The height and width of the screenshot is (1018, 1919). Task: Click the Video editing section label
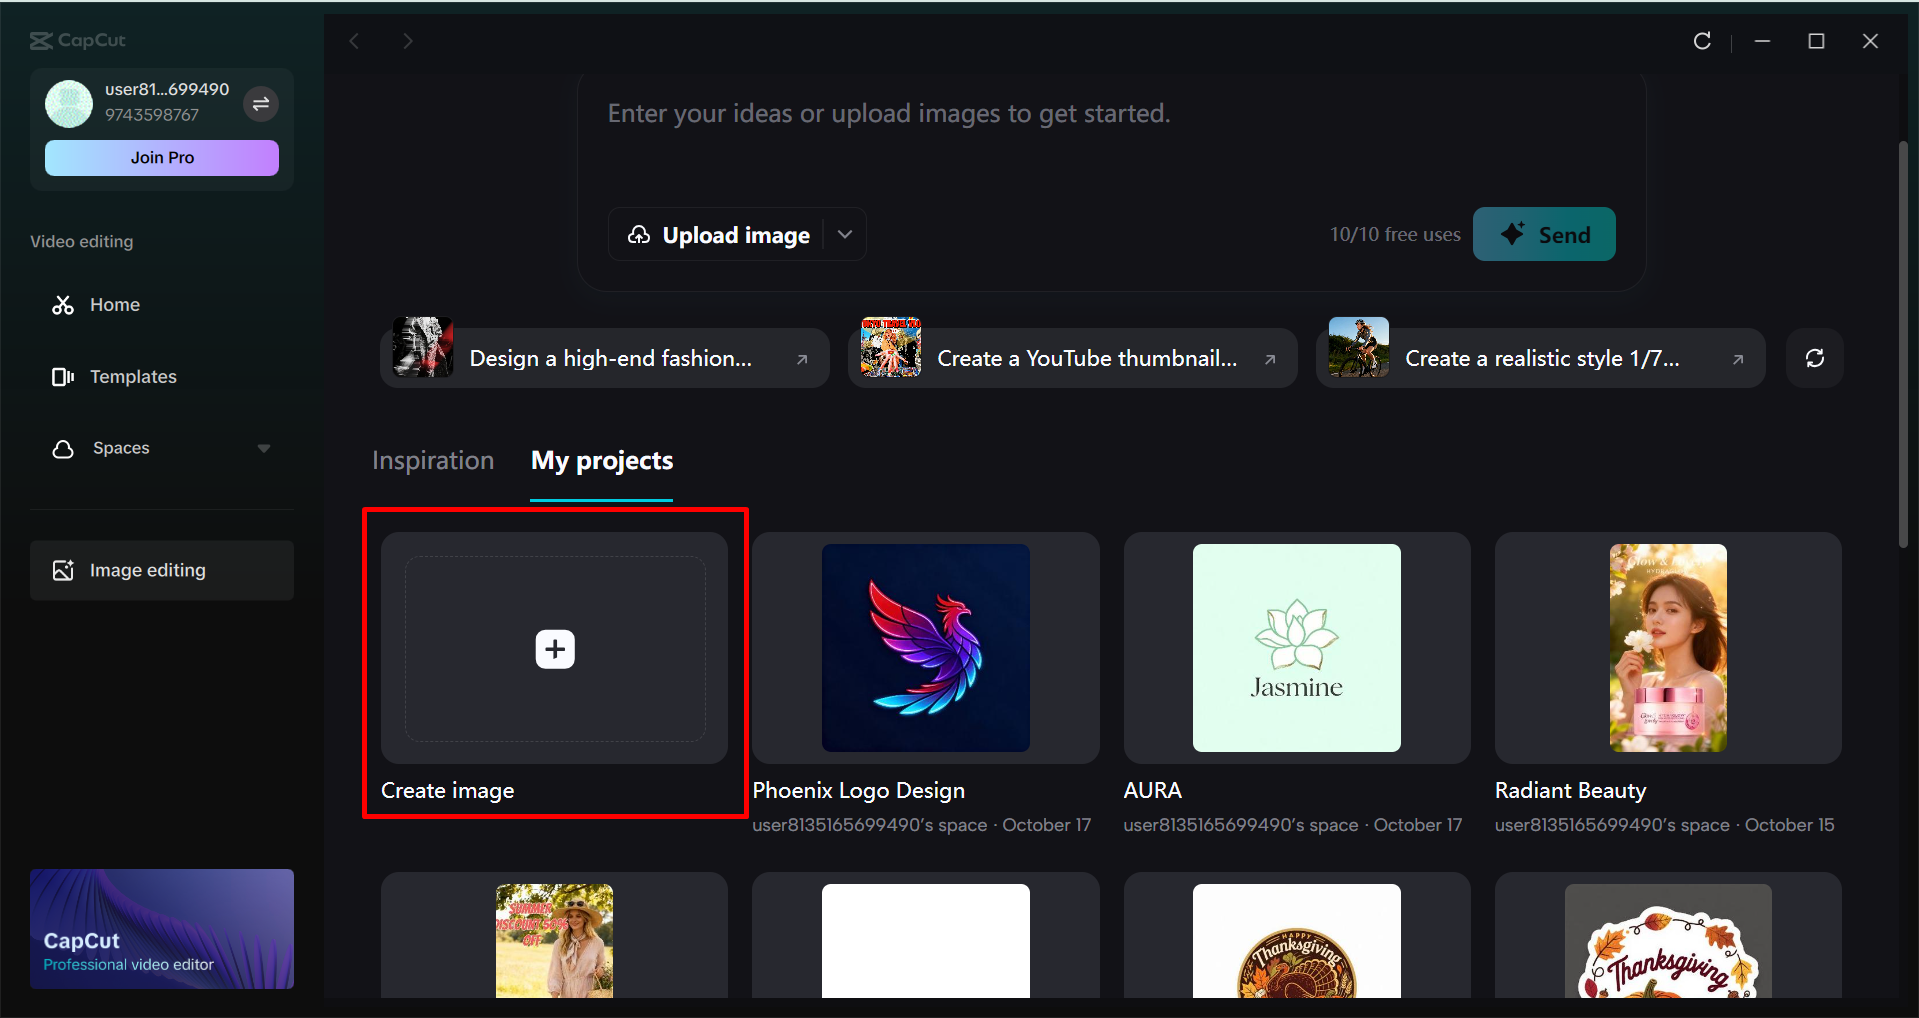pyautogui.click(x=81, y=241)
